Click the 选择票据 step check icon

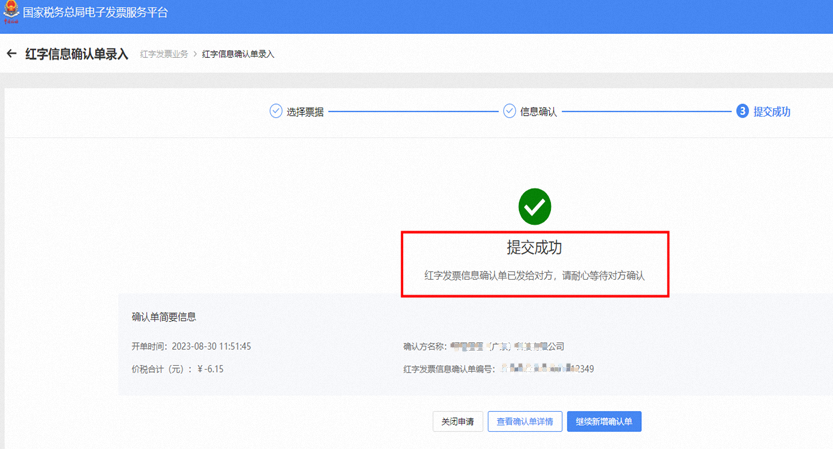276,111
